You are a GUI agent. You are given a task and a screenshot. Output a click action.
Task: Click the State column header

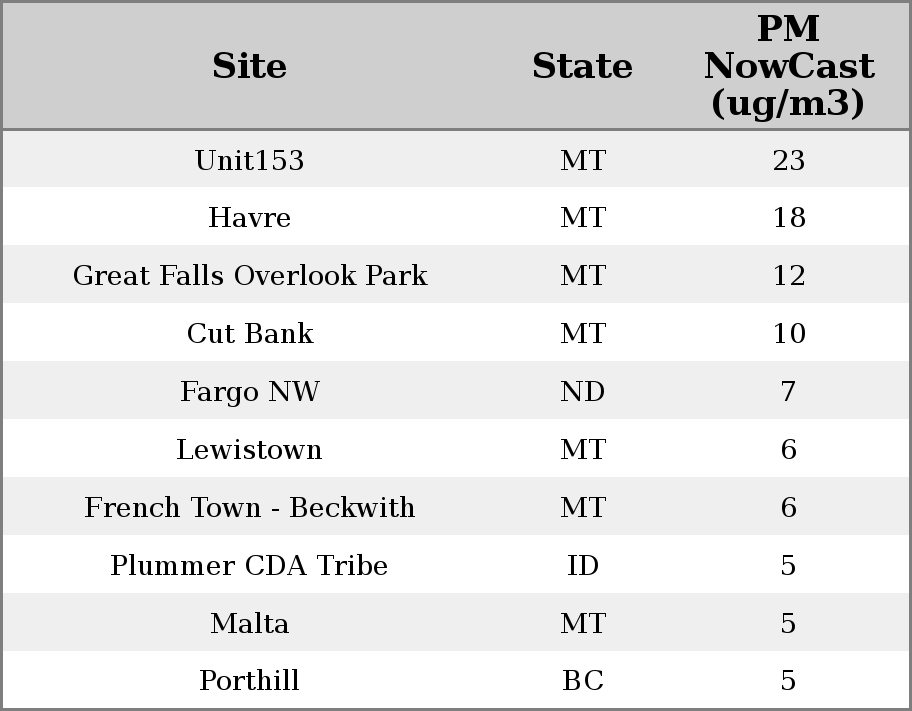coord(582,66)
